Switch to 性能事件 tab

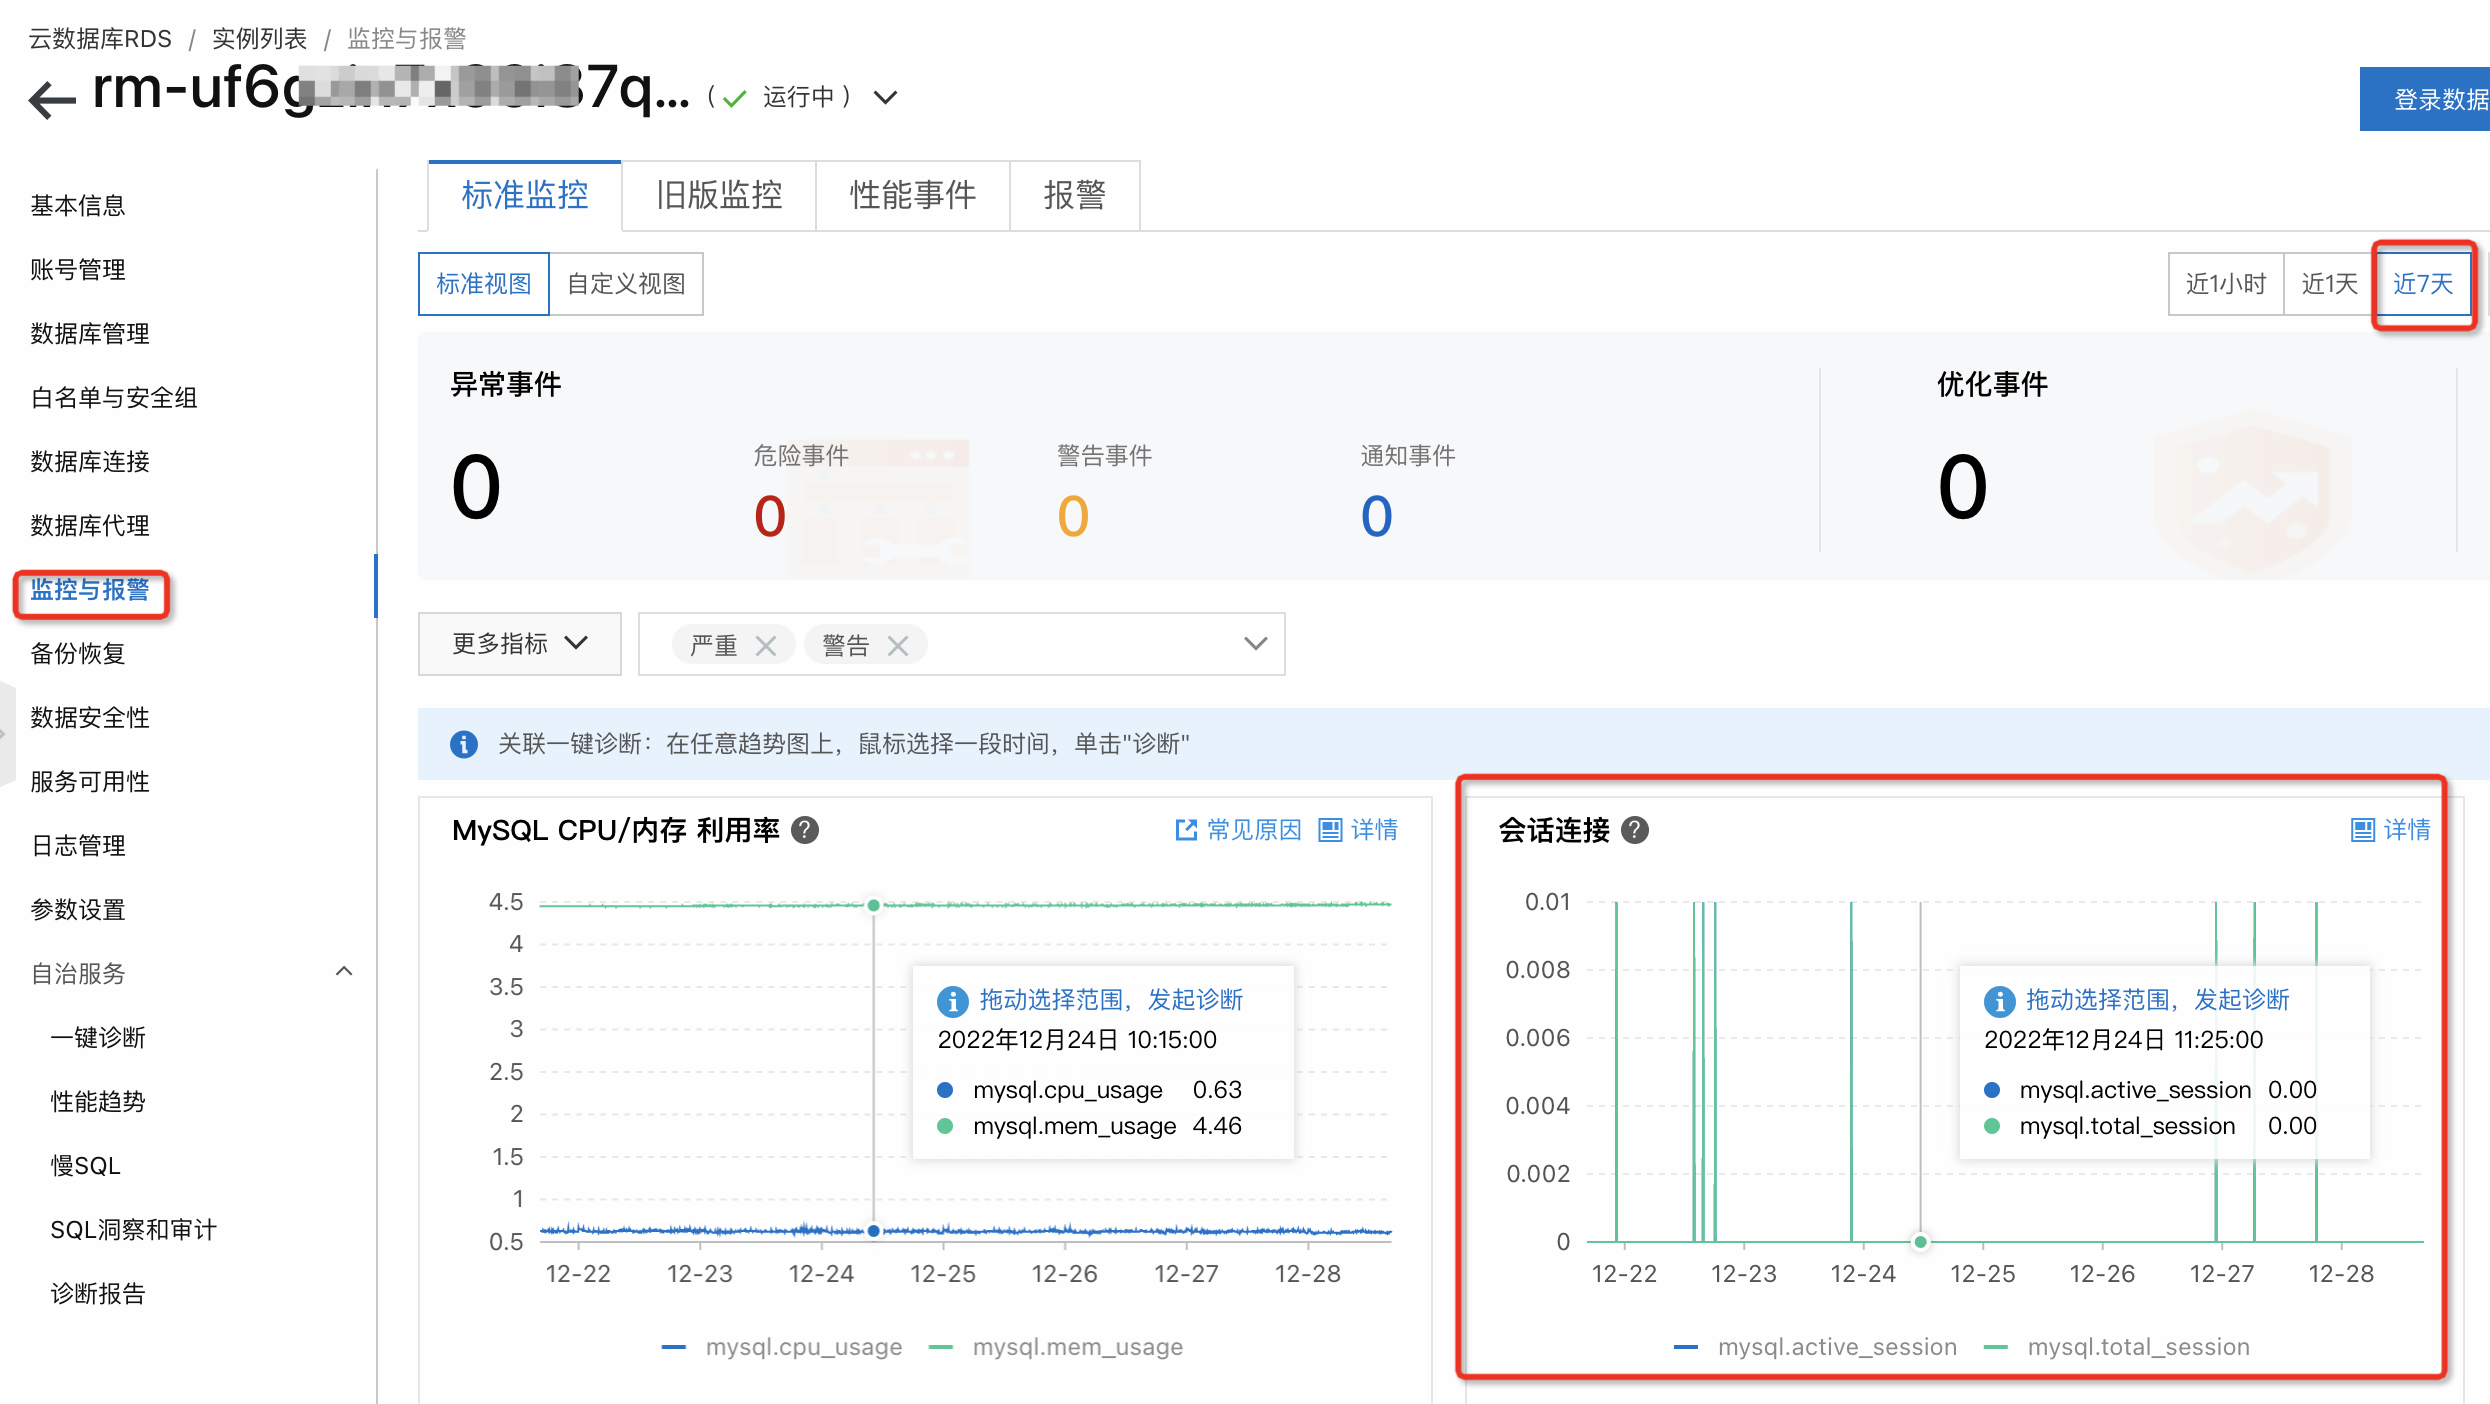pyautogui.click(x=912, y=195)
